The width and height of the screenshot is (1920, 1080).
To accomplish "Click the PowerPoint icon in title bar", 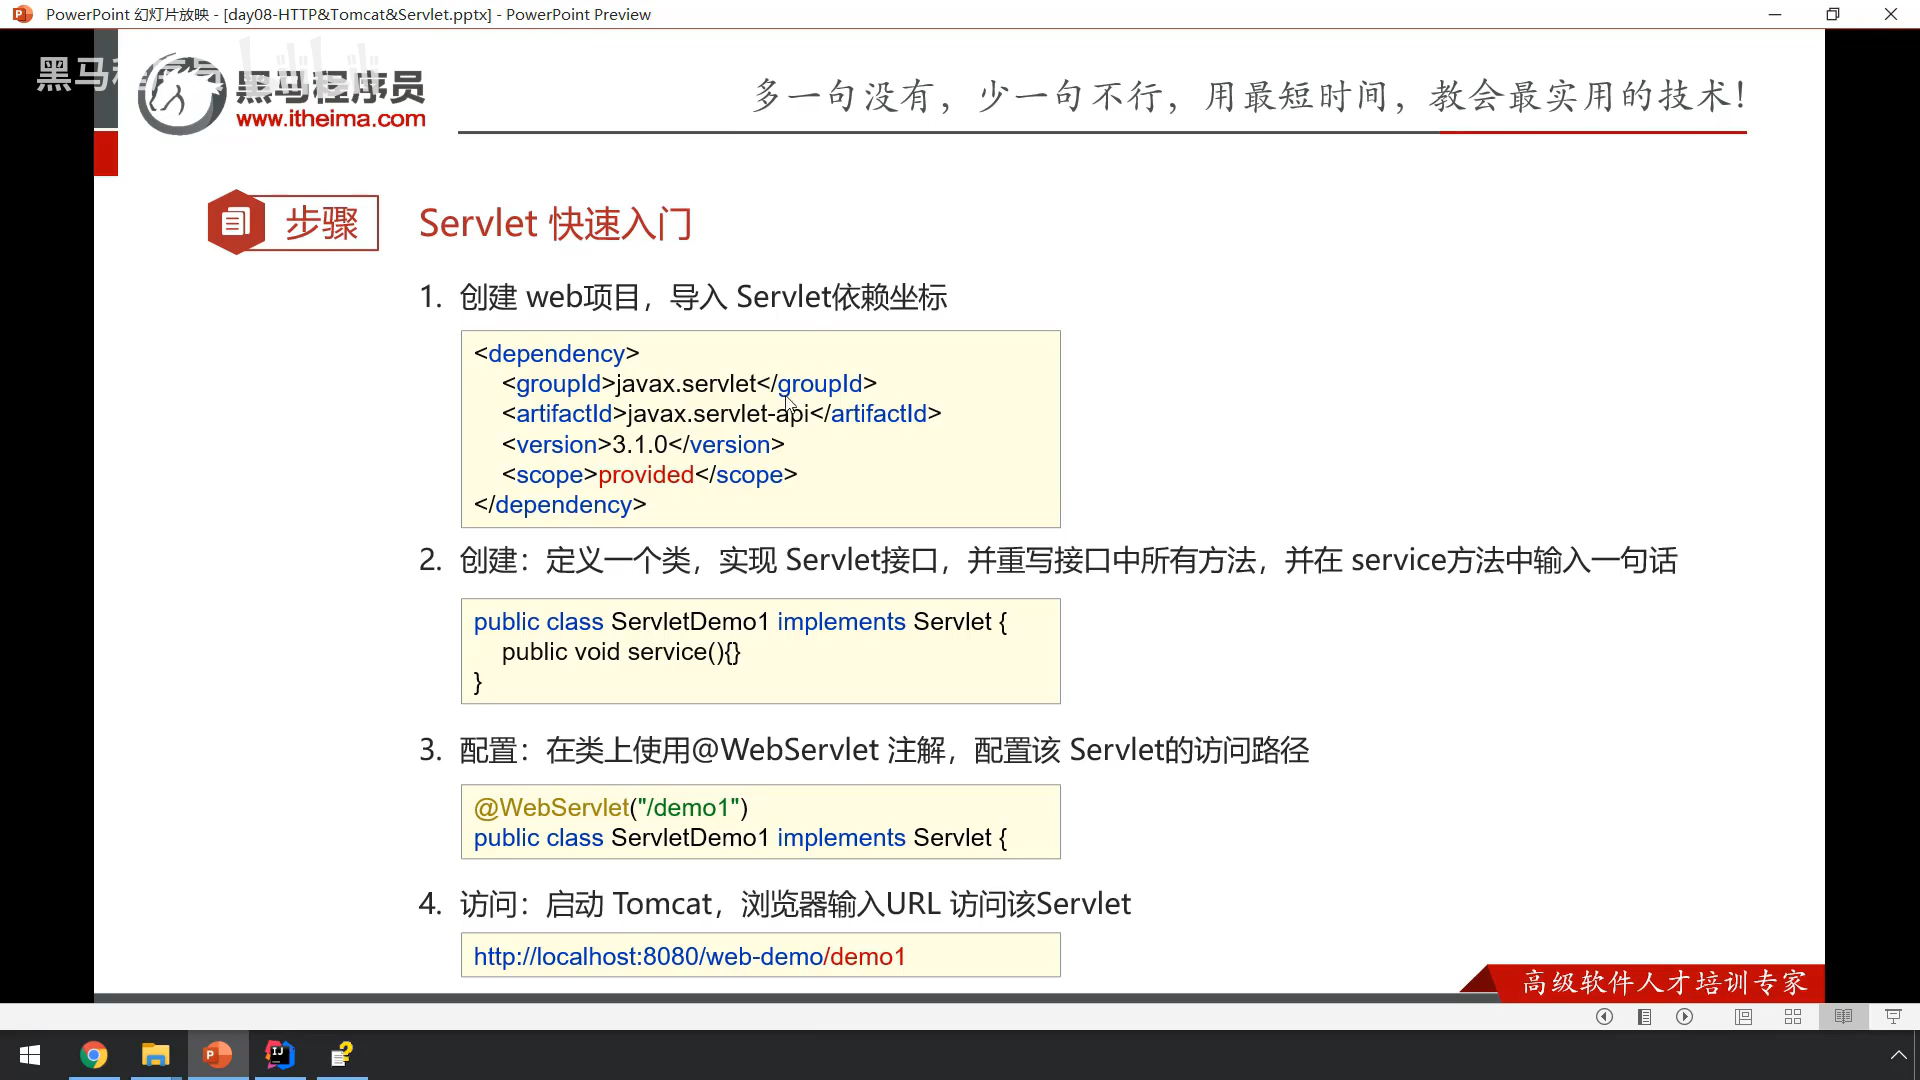I will pos(22,14).
